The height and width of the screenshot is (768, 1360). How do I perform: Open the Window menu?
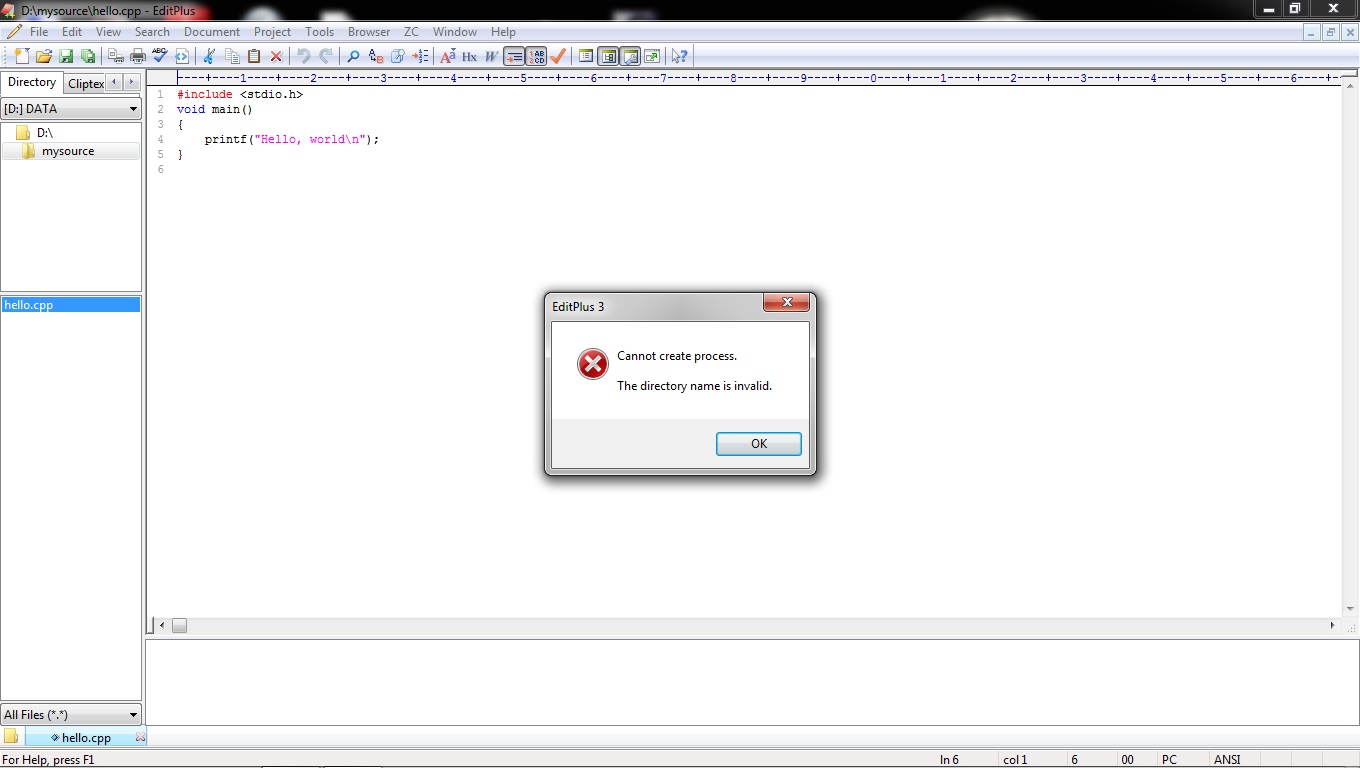pos(455,32)
